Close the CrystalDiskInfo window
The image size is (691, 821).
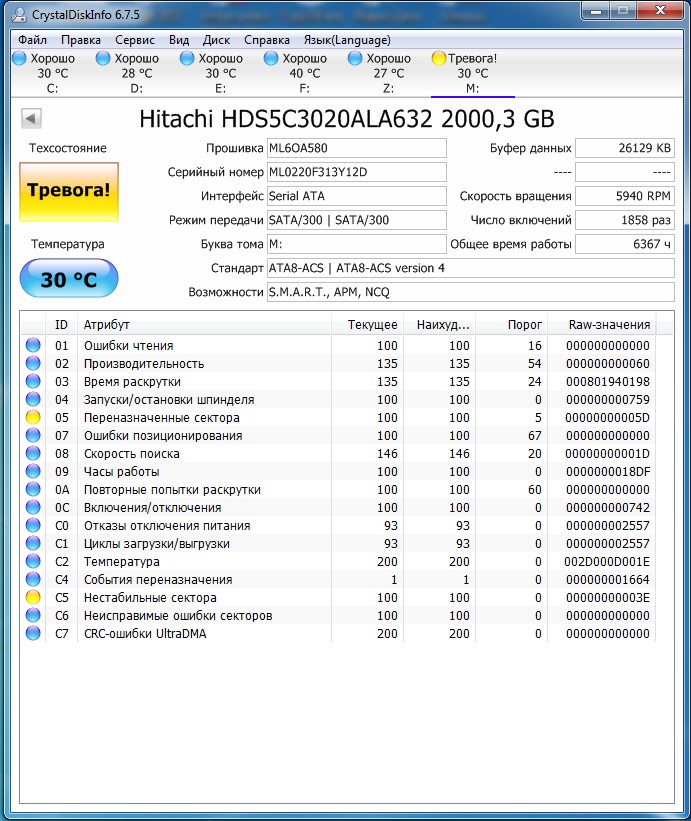click(x=660, y=10)
